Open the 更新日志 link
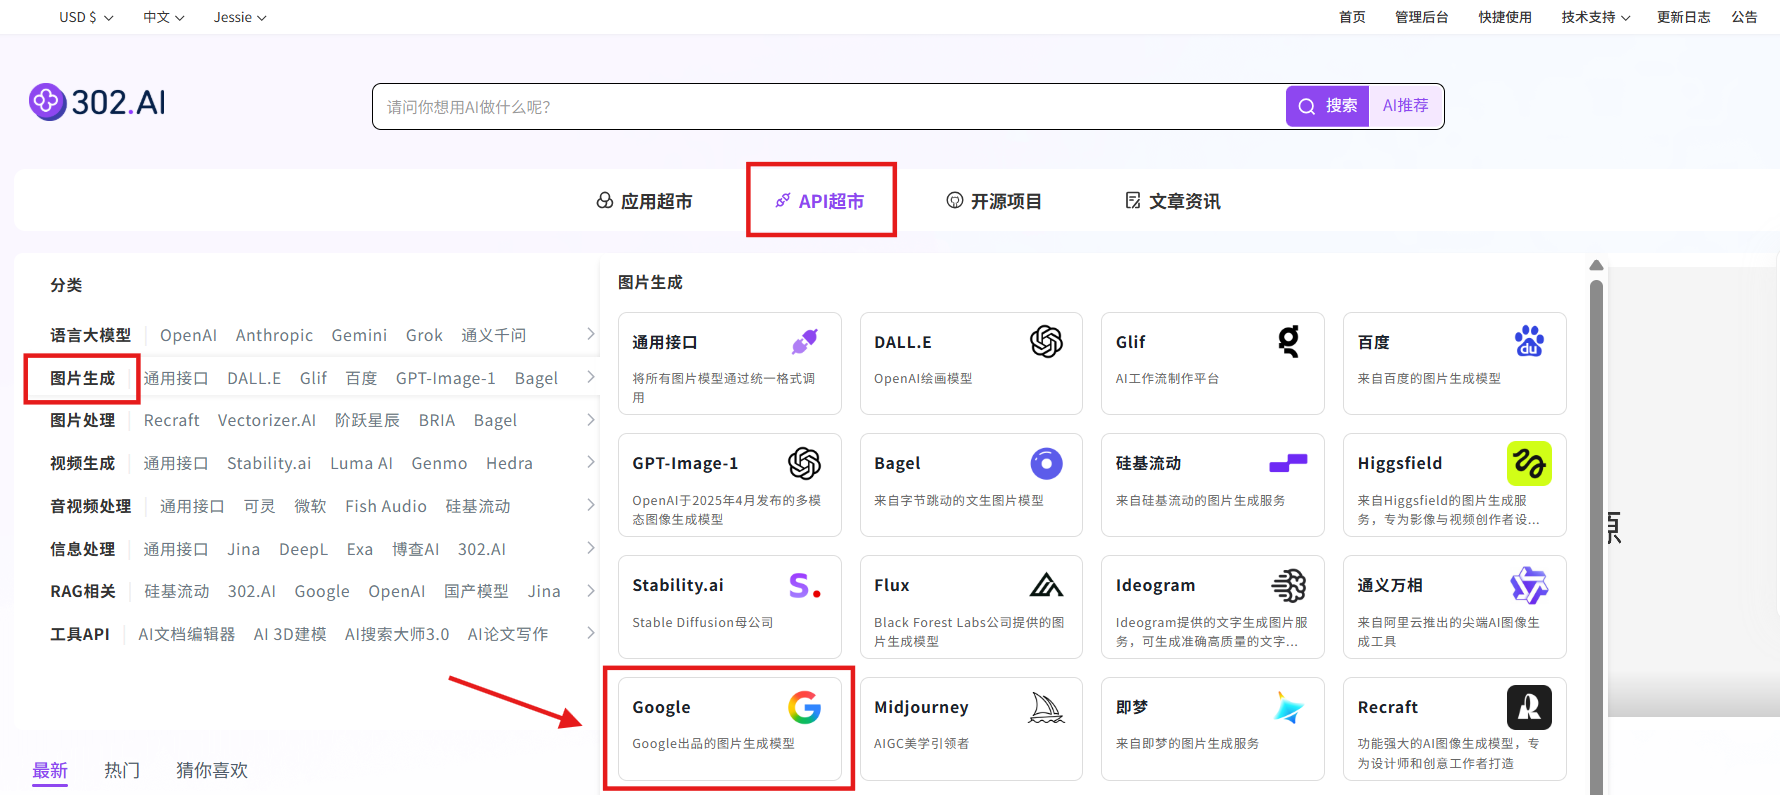The image size is (1780, 795). (x=1683, y=17)
